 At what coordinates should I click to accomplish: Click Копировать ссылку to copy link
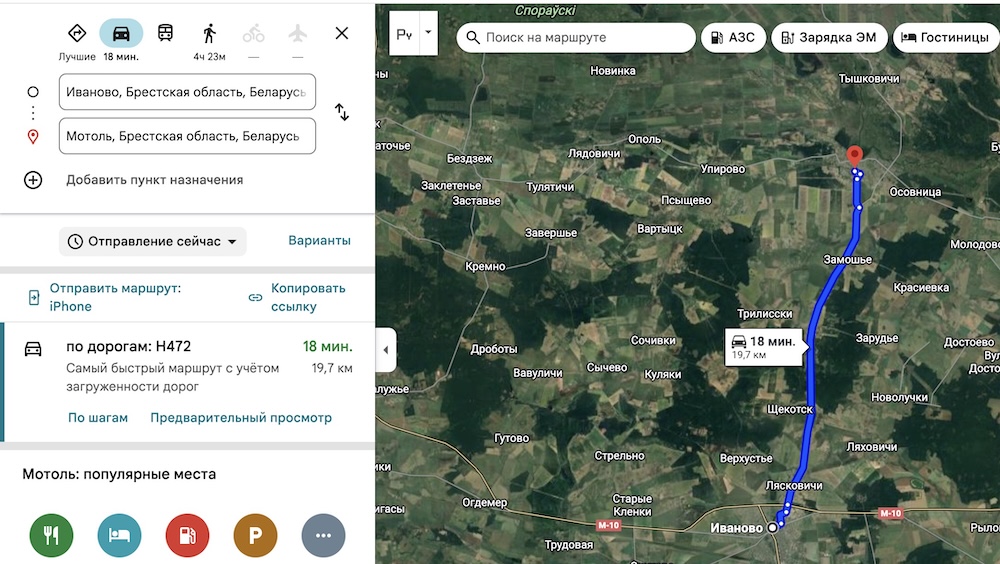tap(297, 297)
